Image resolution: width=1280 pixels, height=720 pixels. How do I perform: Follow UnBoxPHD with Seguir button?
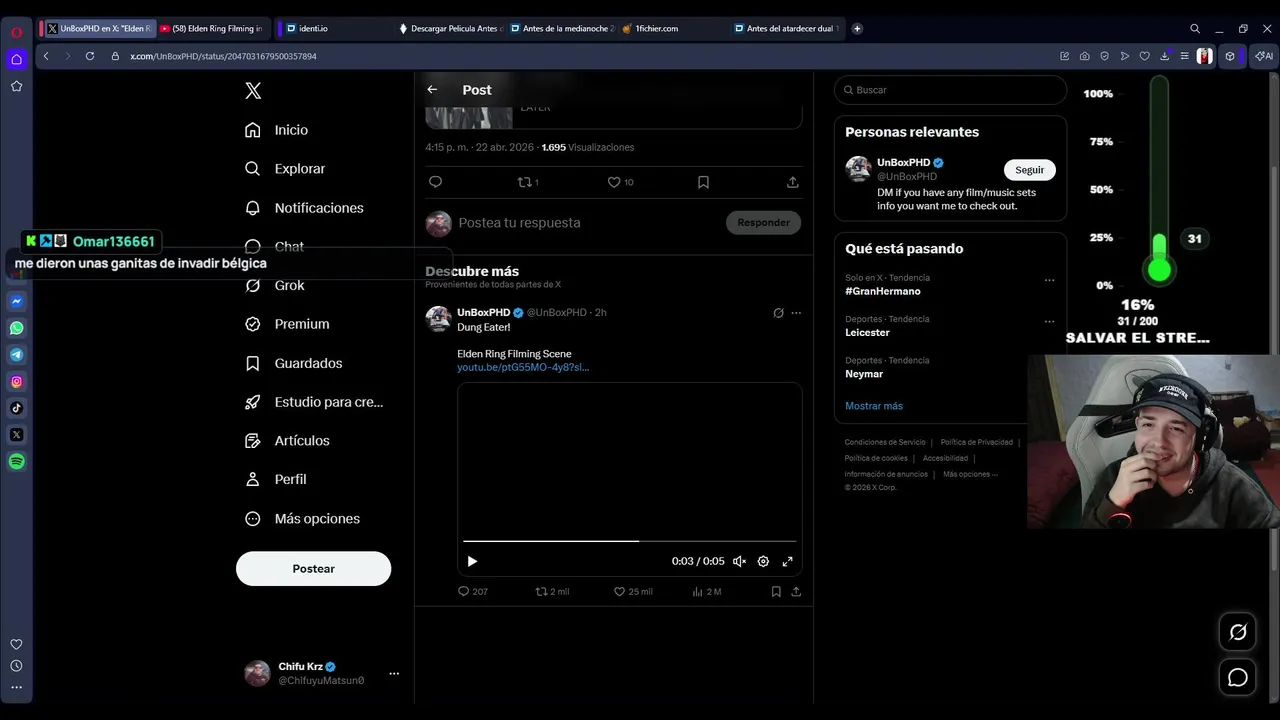click(x=1030, y=170)
